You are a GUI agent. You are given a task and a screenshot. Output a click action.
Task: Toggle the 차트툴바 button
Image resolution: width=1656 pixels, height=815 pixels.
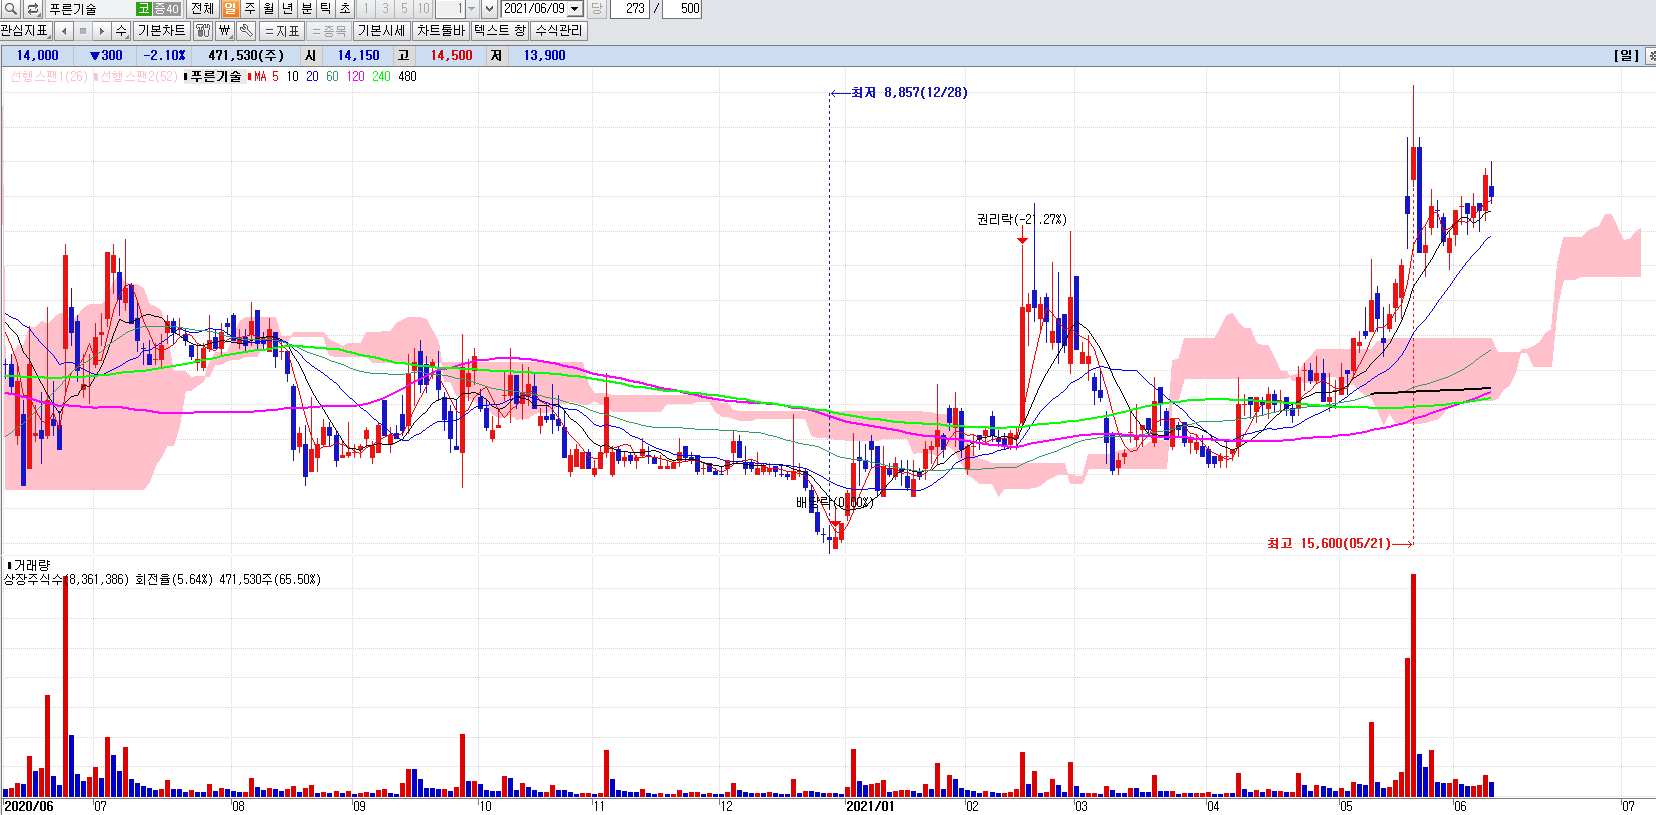click(441, 31)
